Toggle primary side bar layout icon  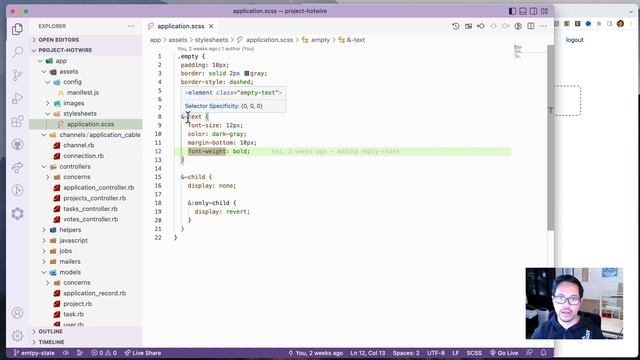(x=512, y=11)
